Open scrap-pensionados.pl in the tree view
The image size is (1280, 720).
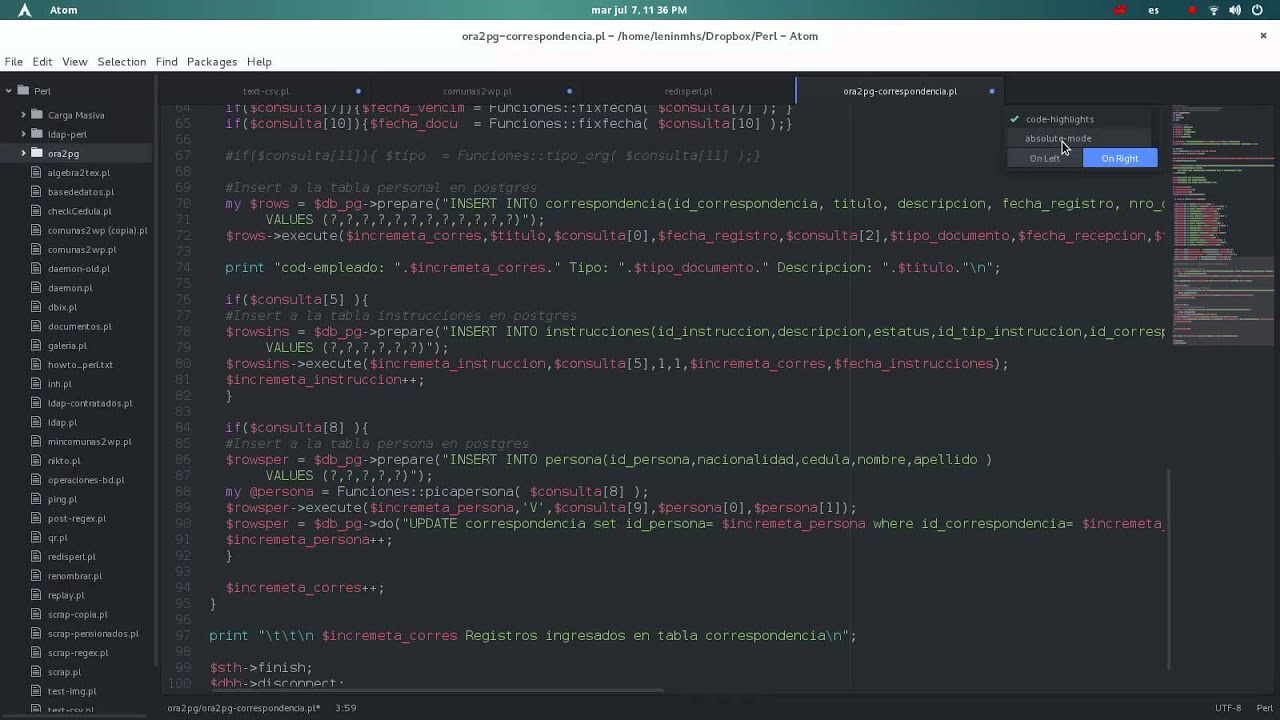[x=93, y=634]
